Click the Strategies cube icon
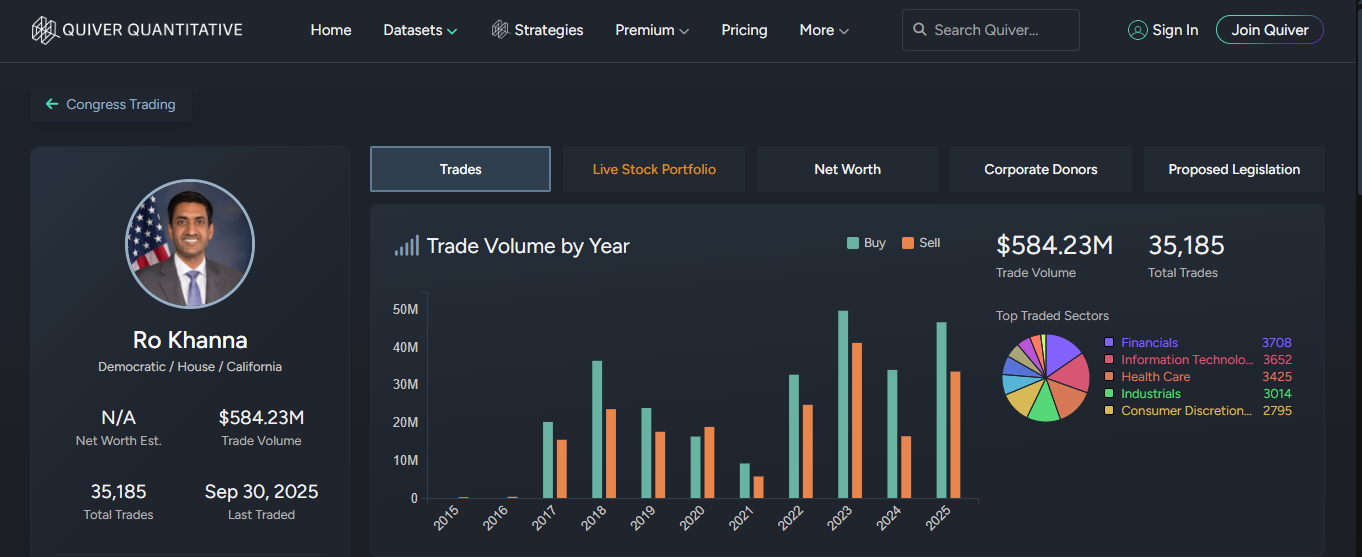Image resolution: width=1362 pixels, height=557 pixels. click(500, 30)
